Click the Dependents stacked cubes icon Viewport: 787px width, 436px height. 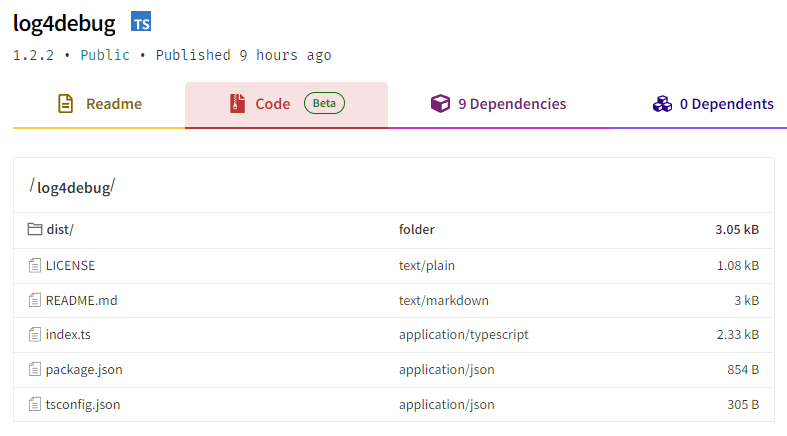tap(662, 104)
